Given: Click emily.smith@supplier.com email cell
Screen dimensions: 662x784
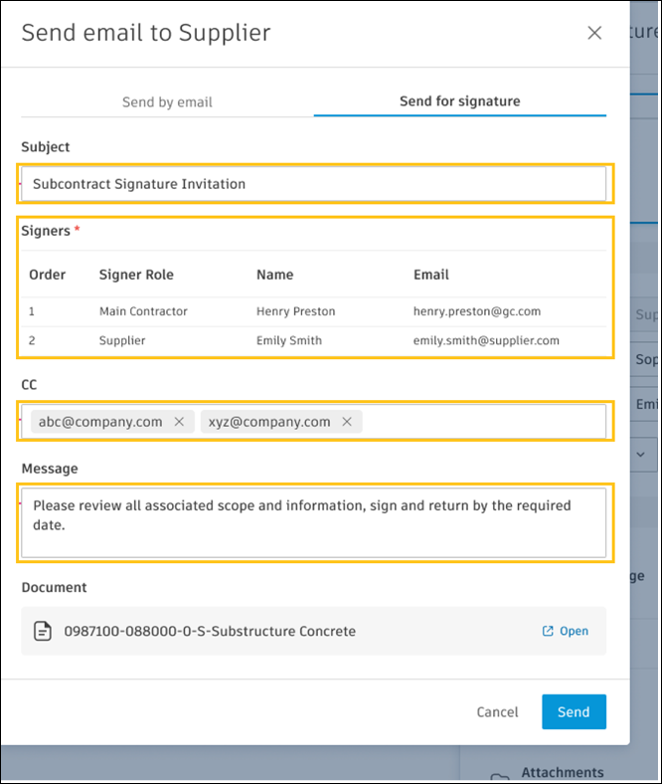Looking at the screenshot, I should pyautogui.click(x=486, y=340).
